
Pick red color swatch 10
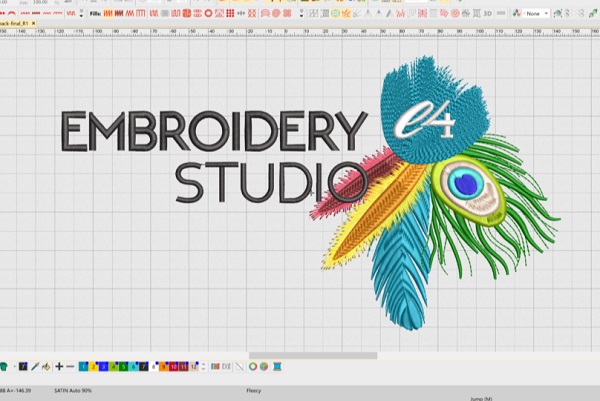point(173,367)
